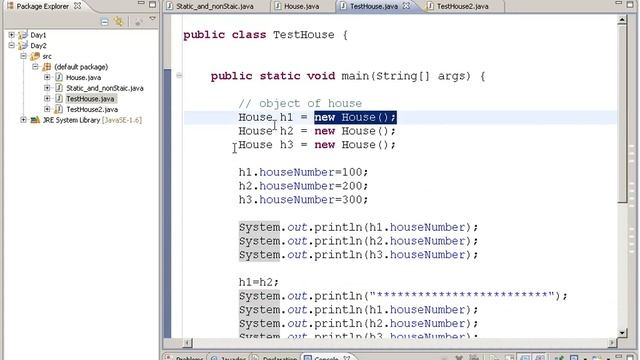Click line 'House h3 = new House();'
Viewport: 640px width, 360px height.
pyautogui.click(x=317, y=145)
